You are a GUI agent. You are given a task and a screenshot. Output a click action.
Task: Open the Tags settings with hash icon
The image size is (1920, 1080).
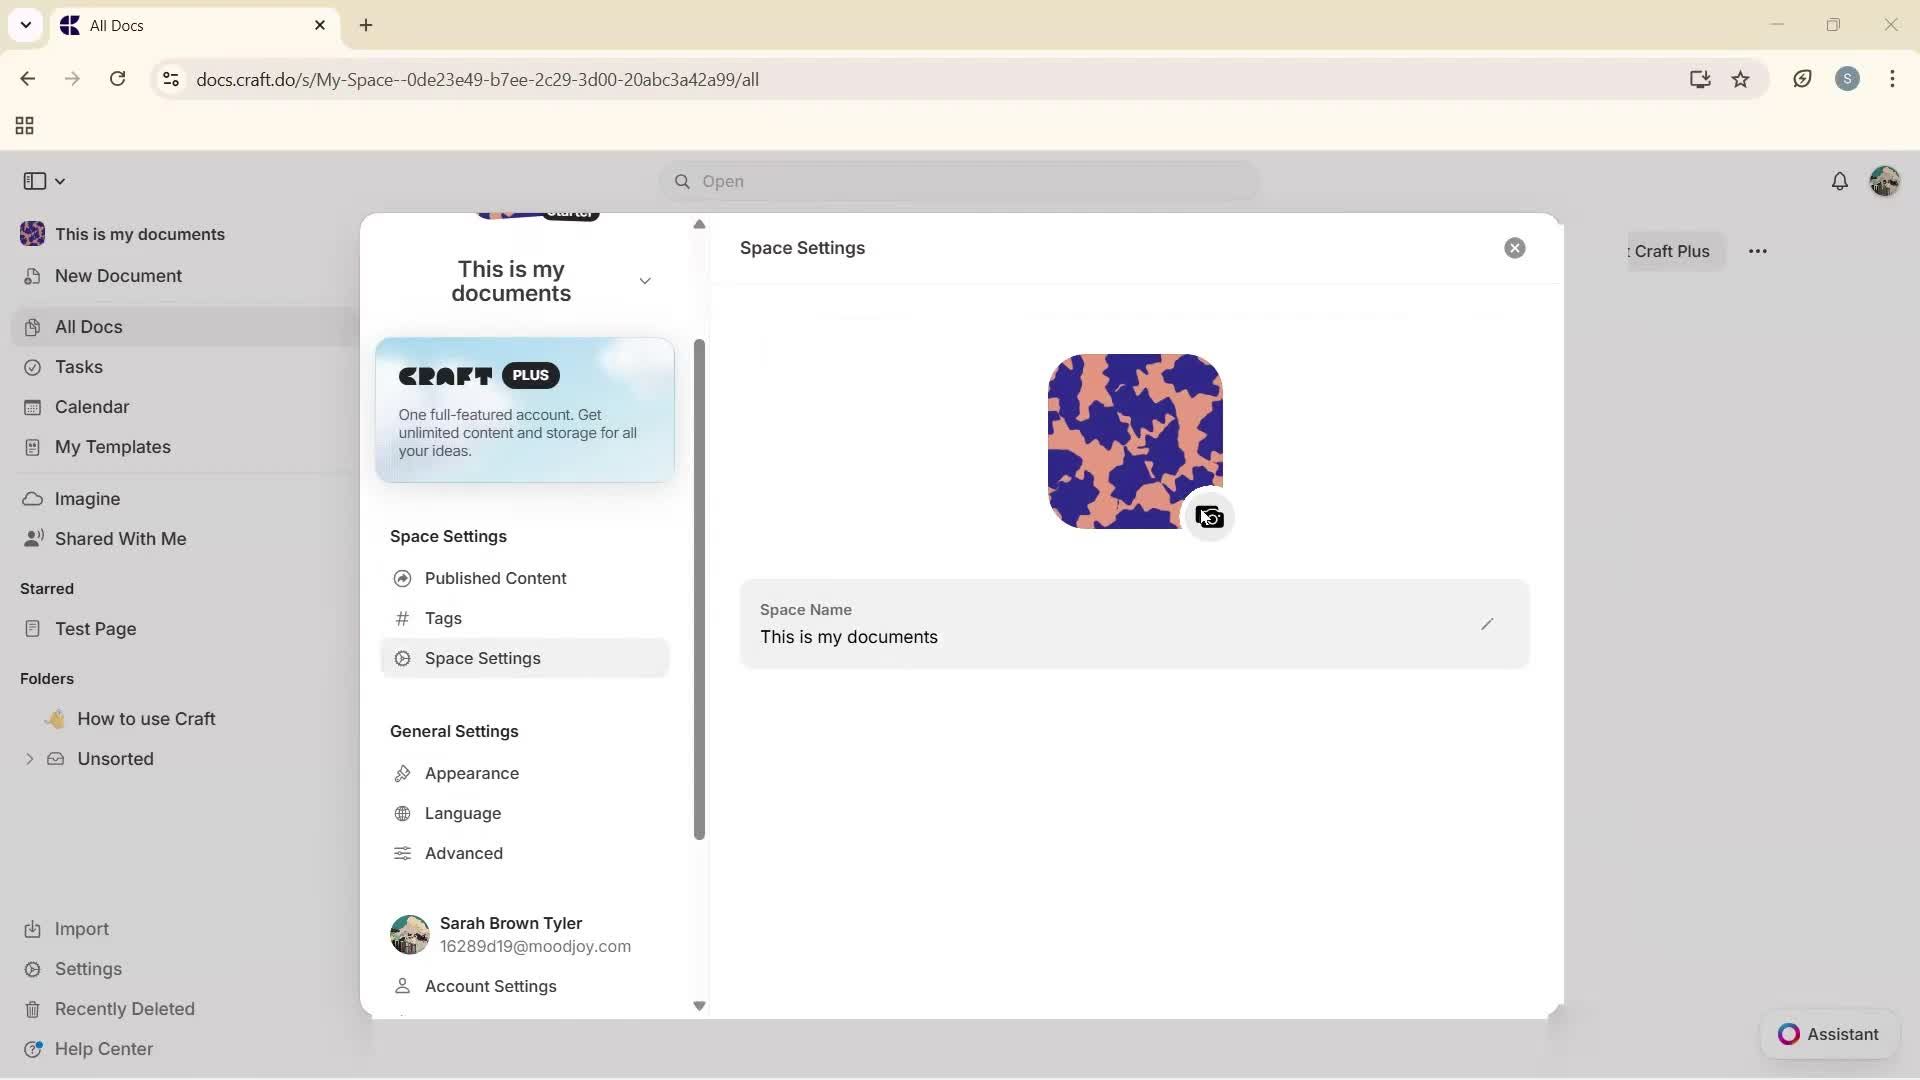[442, 618]
